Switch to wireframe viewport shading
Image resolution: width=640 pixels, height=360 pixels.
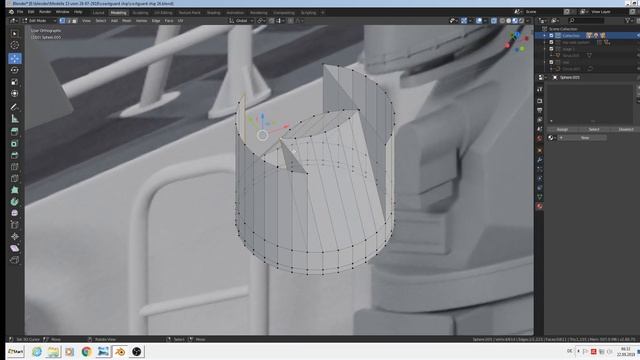point(502,20)
